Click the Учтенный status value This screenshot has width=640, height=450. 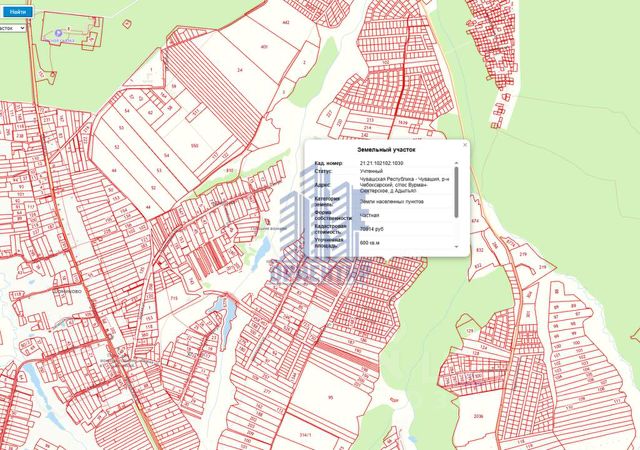371,171
